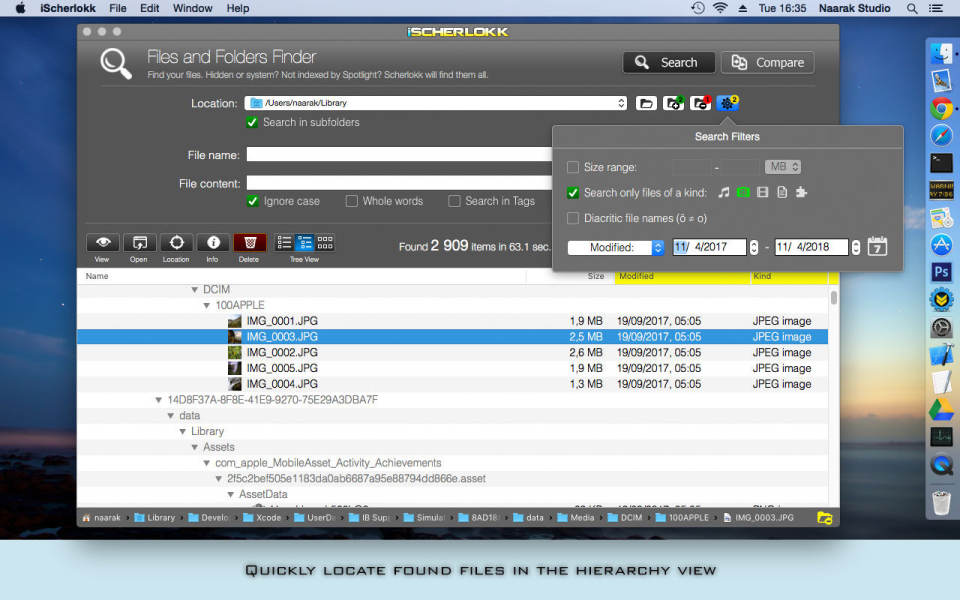Click the Location target toolbar button
Screen dimensions: 960x600
coord(176,243)
